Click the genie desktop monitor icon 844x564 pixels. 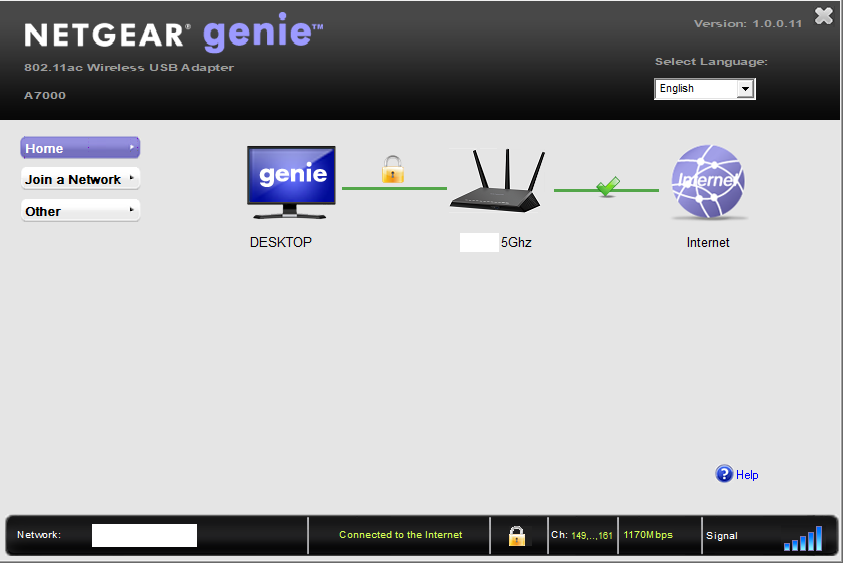[291, 182]
